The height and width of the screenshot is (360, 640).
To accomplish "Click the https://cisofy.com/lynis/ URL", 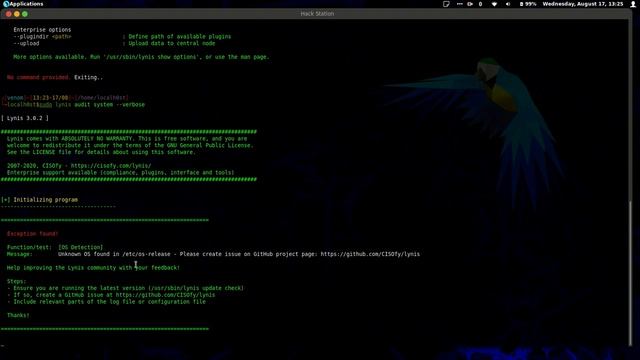I will coord(111,166).
